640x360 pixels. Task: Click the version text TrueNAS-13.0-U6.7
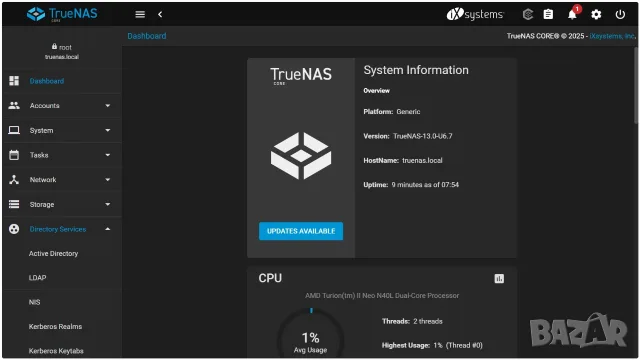click(422, 136)
